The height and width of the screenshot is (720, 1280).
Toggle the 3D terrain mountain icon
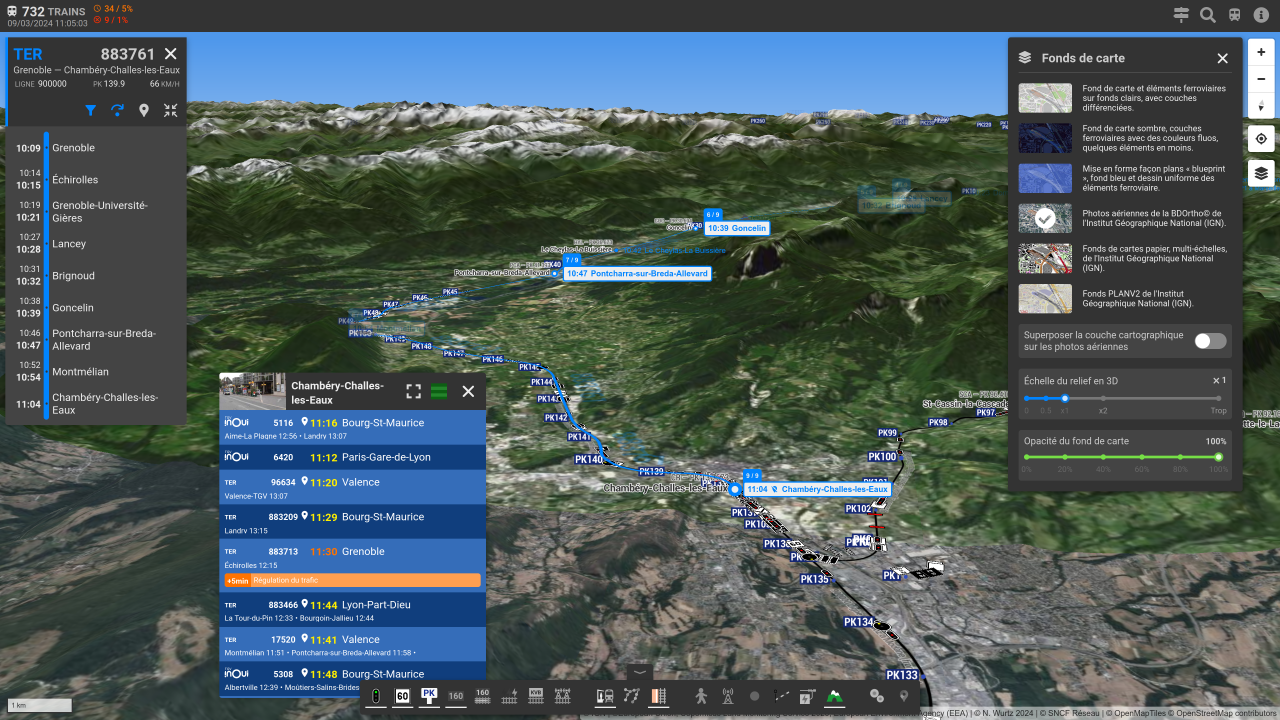tap(834, 696)
